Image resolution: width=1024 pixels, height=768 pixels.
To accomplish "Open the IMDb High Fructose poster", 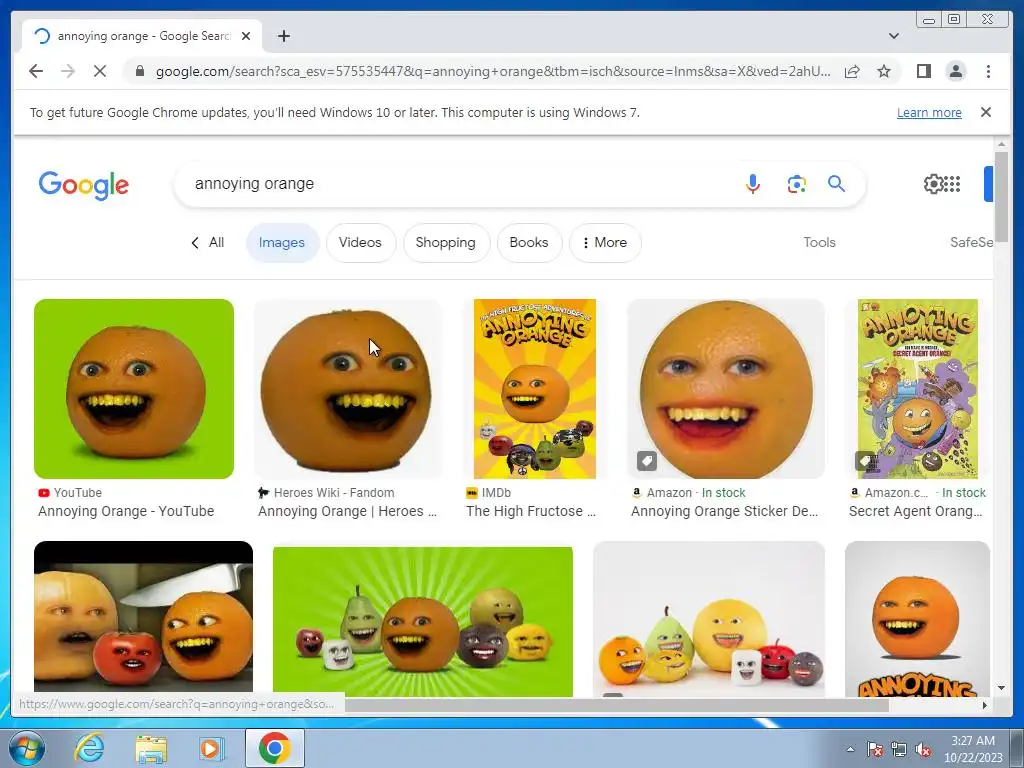I will point(535,389).
